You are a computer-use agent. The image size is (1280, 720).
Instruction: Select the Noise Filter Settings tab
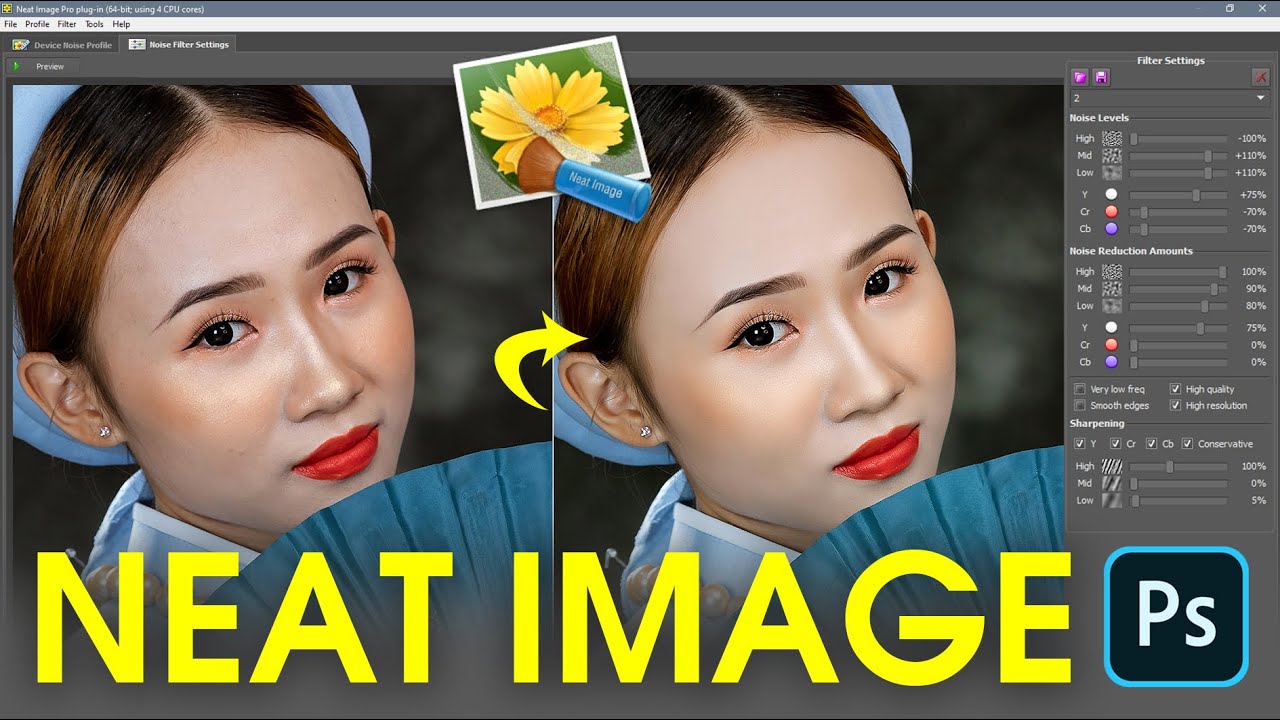point(178,45)
